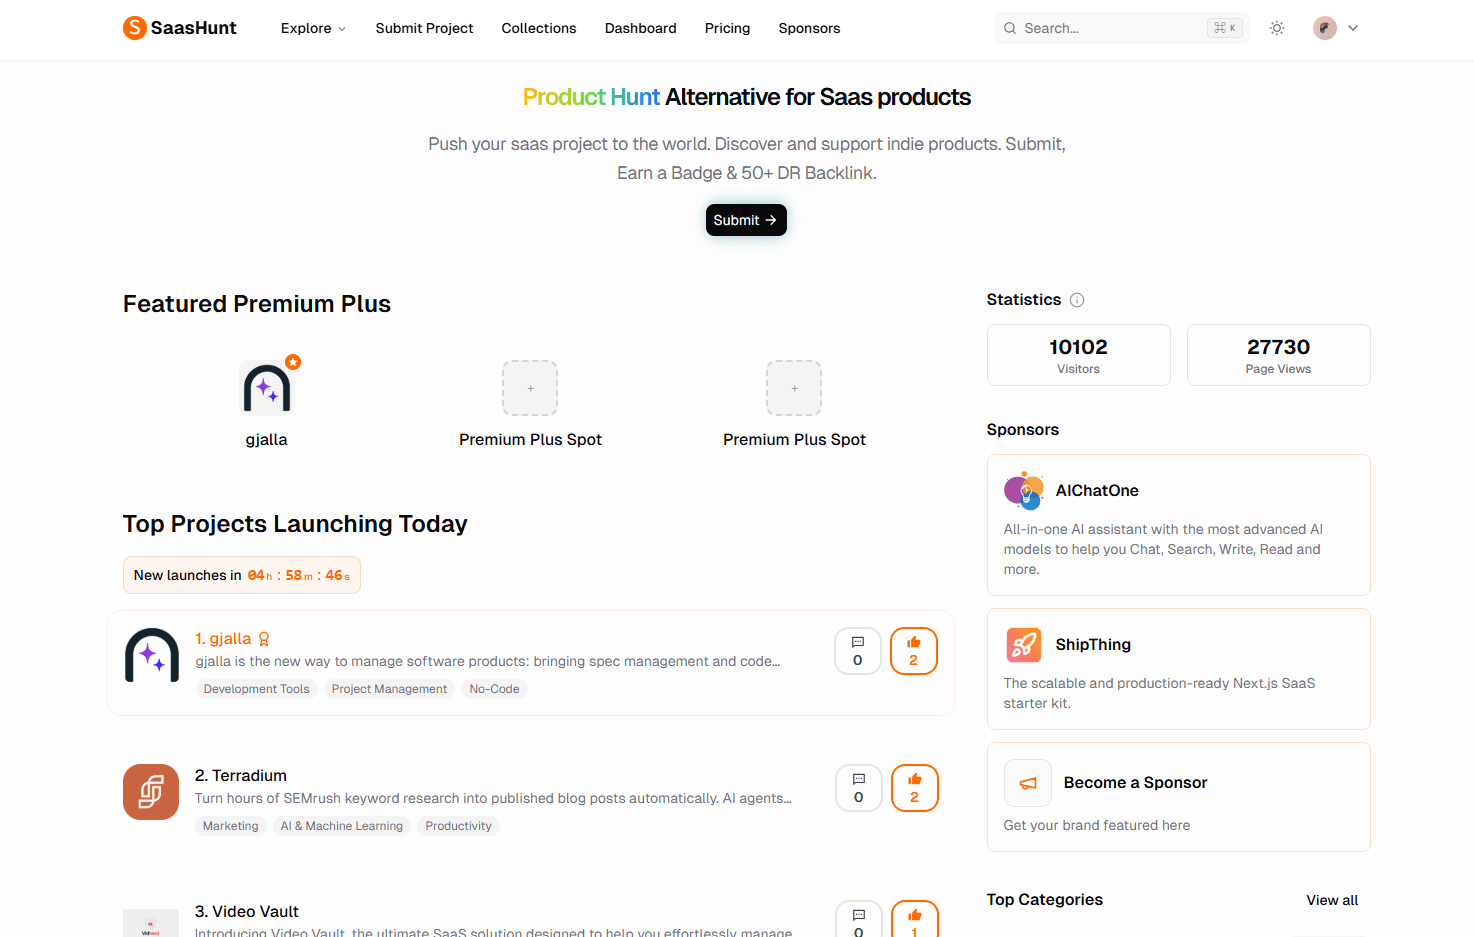Open the ShipThing sponsor icon
Screen dimensions: 1474x937
click(x=1023, y=645)
